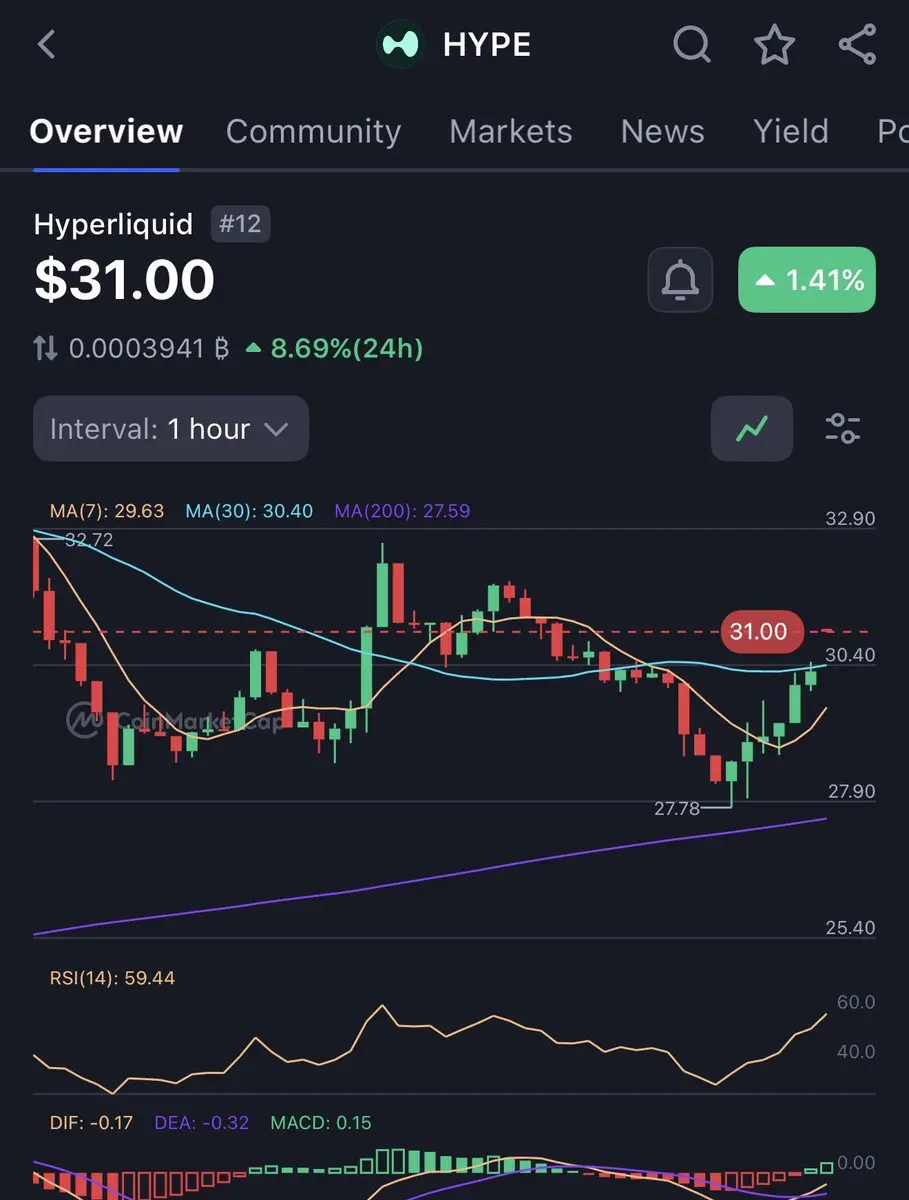Switch to News tab
The width and height of the screenshot is (909, 1200).
[x=662, y=132]
